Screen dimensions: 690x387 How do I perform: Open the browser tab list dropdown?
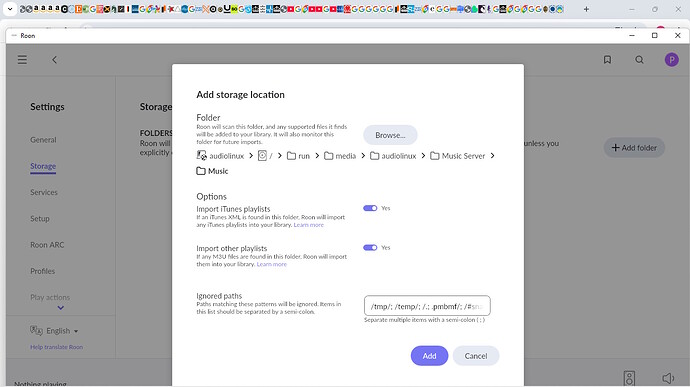(x=10, y=9)
